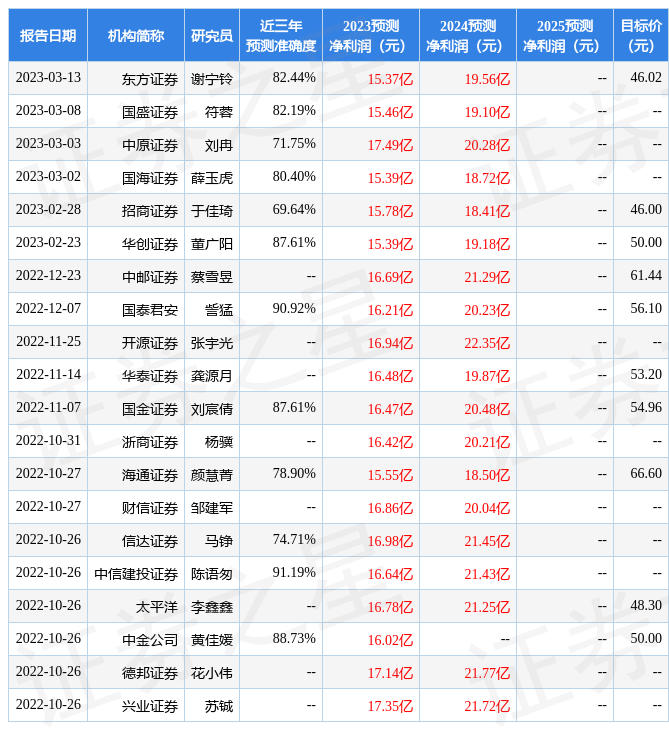Click report date 2023-03-13
Viewport: 669px width, 730px height.
click(x=48, y=77)
